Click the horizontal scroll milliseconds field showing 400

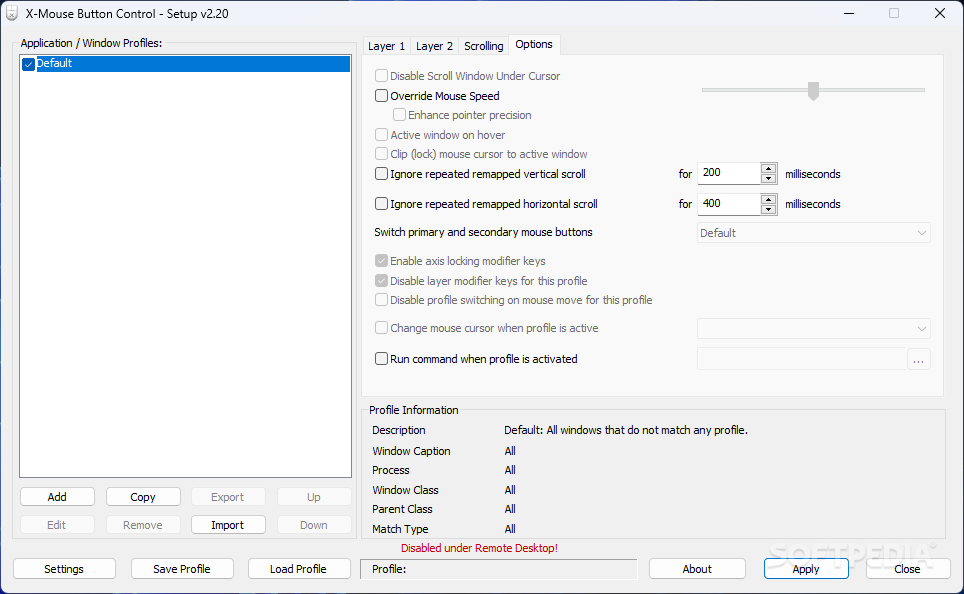tap(729, 204)
